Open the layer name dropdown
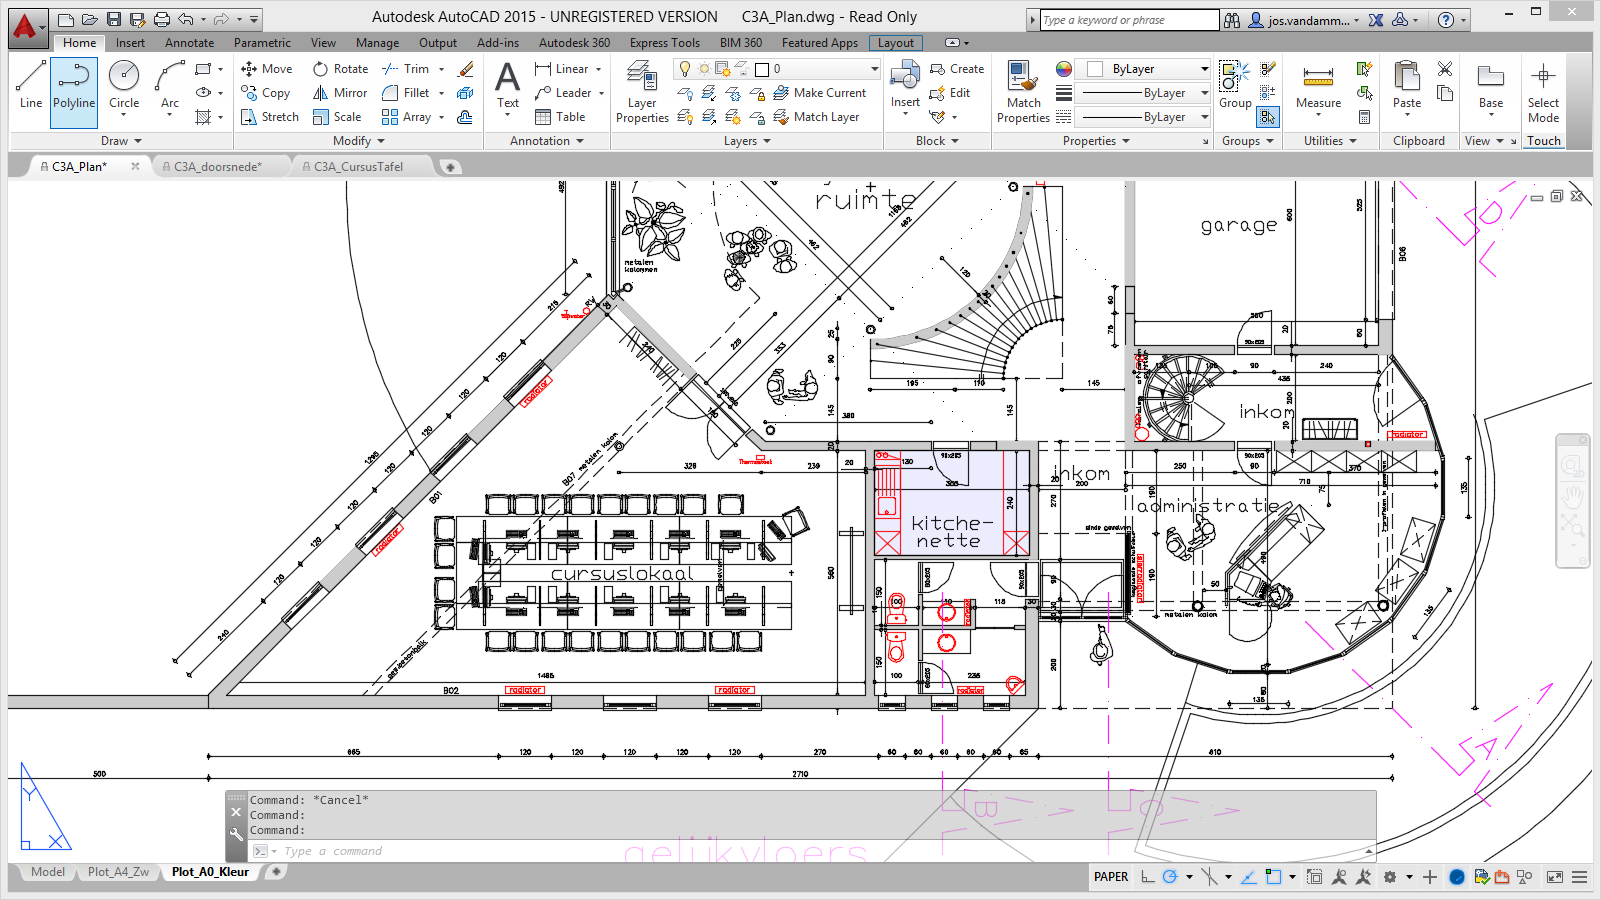 874,69
